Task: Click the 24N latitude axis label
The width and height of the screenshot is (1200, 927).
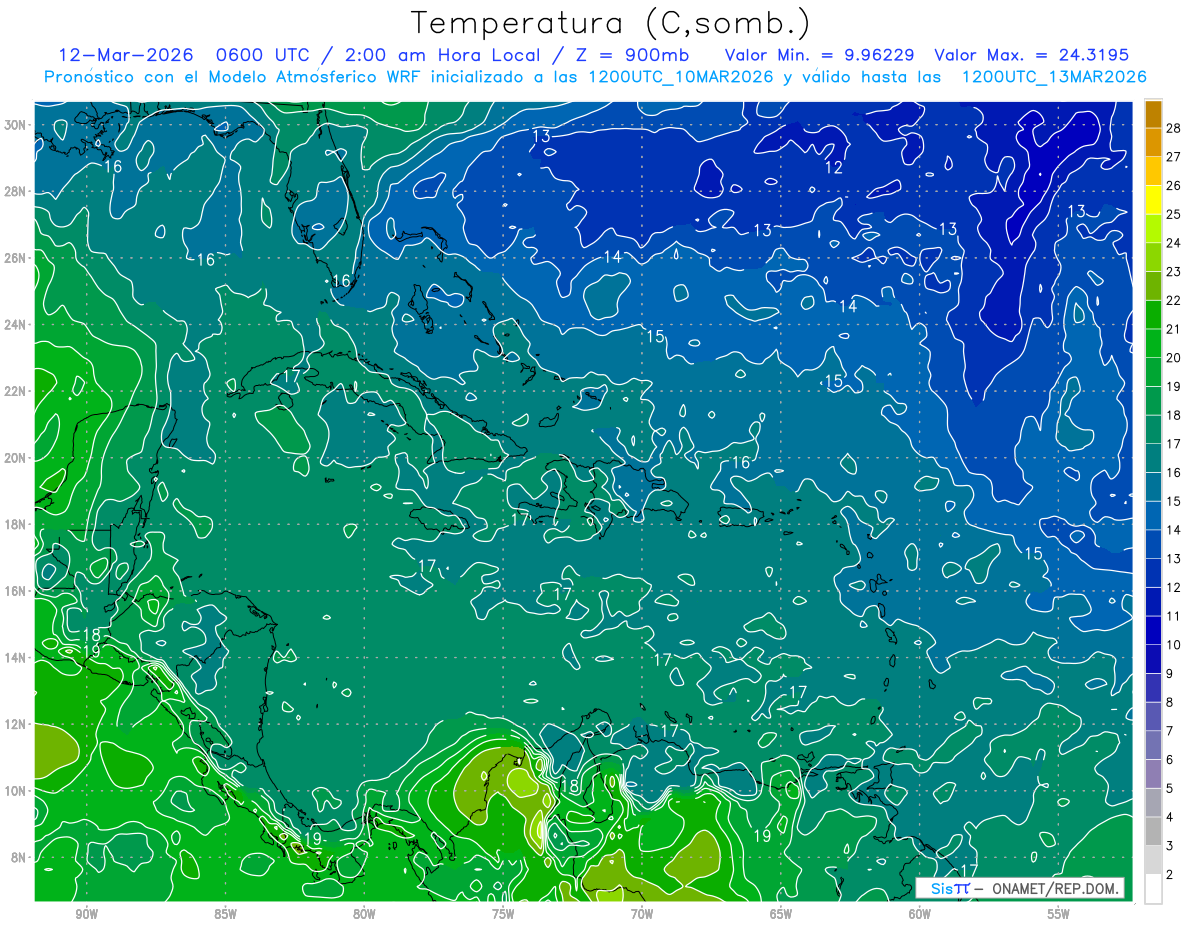Action: 14,325
